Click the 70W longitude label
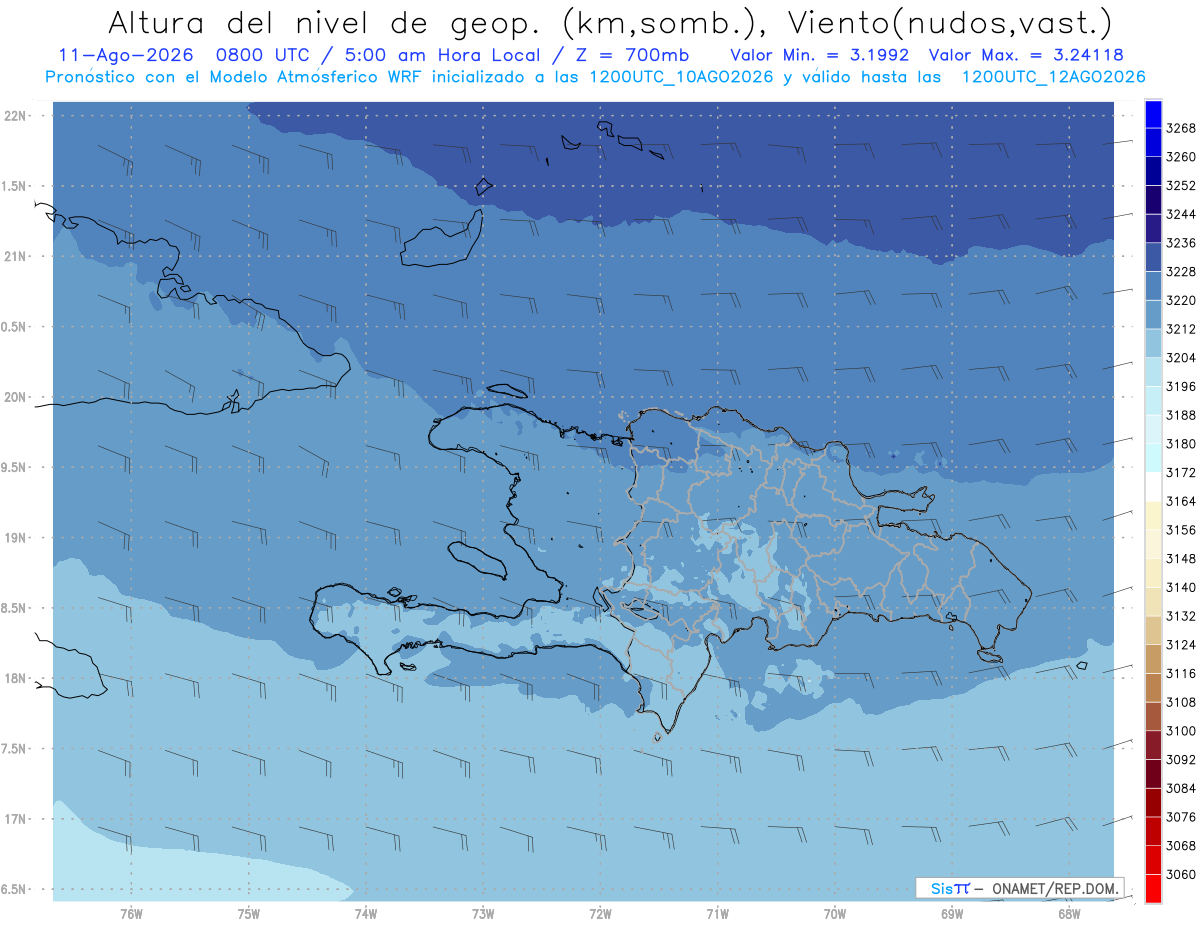 coord(834,913)
